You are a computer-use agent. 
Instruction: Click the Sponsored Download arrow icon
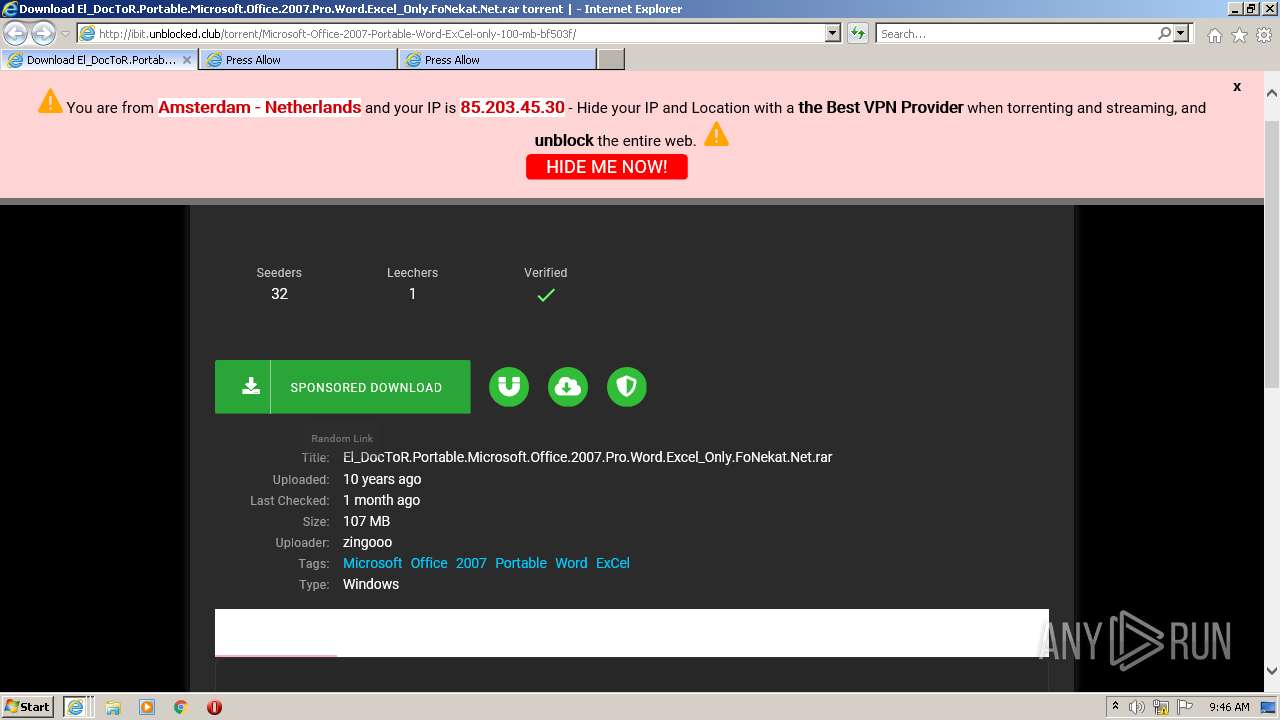point(251,387)
